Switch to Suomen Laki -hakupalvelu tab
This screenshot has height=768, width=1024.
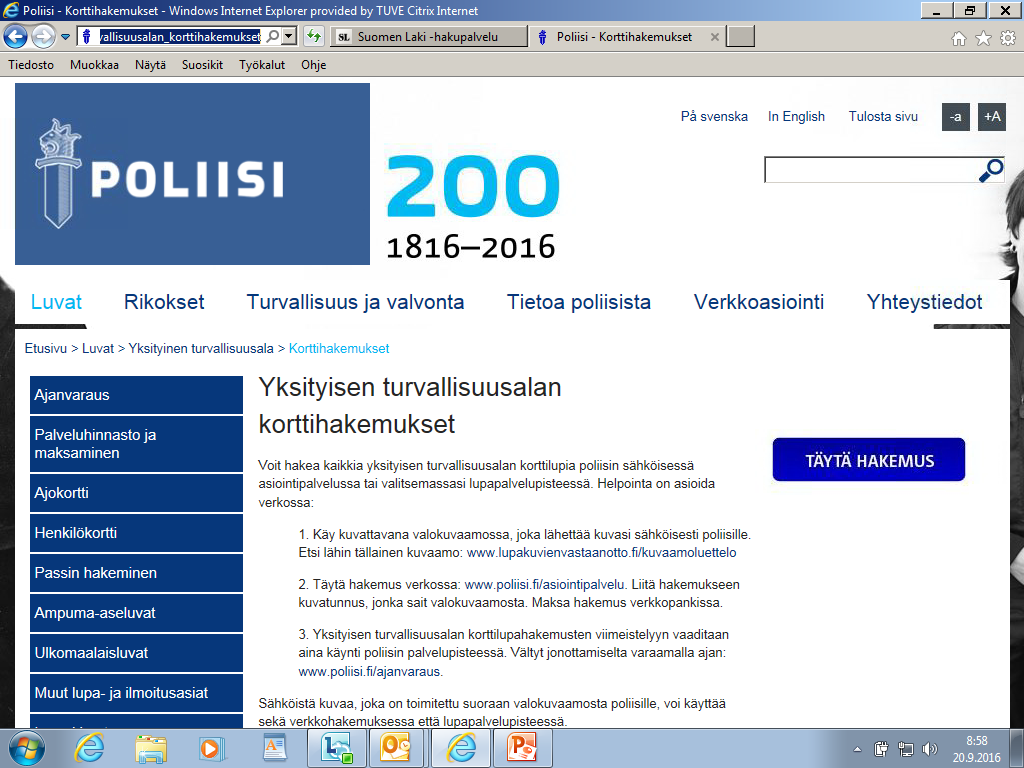click(x=428, y=37)
